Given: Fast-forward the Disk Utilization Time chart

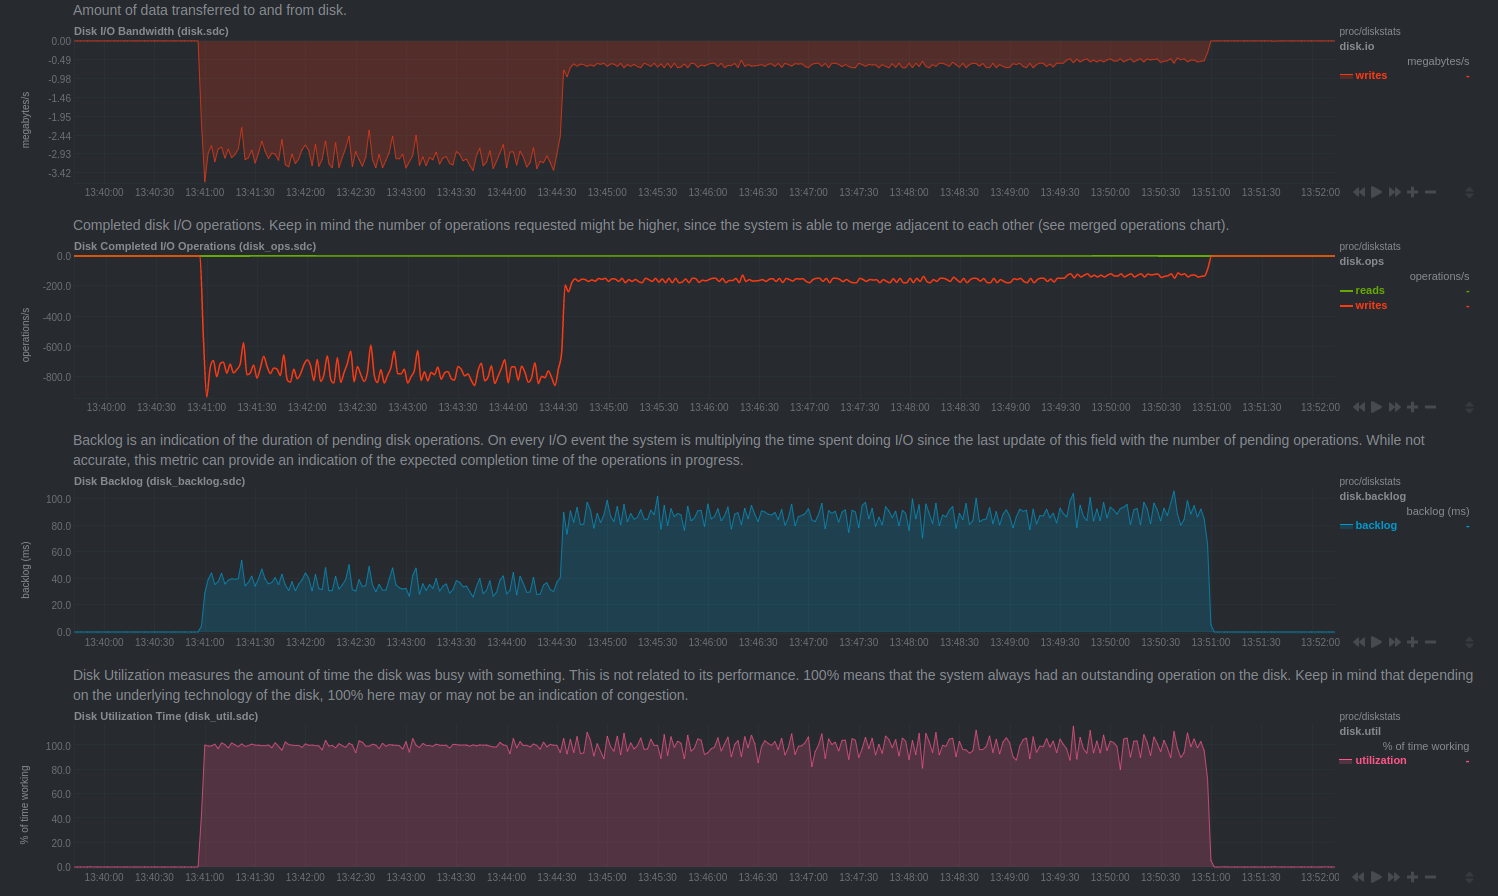Looking at the screenshot, I should [x=1394, y=877].
